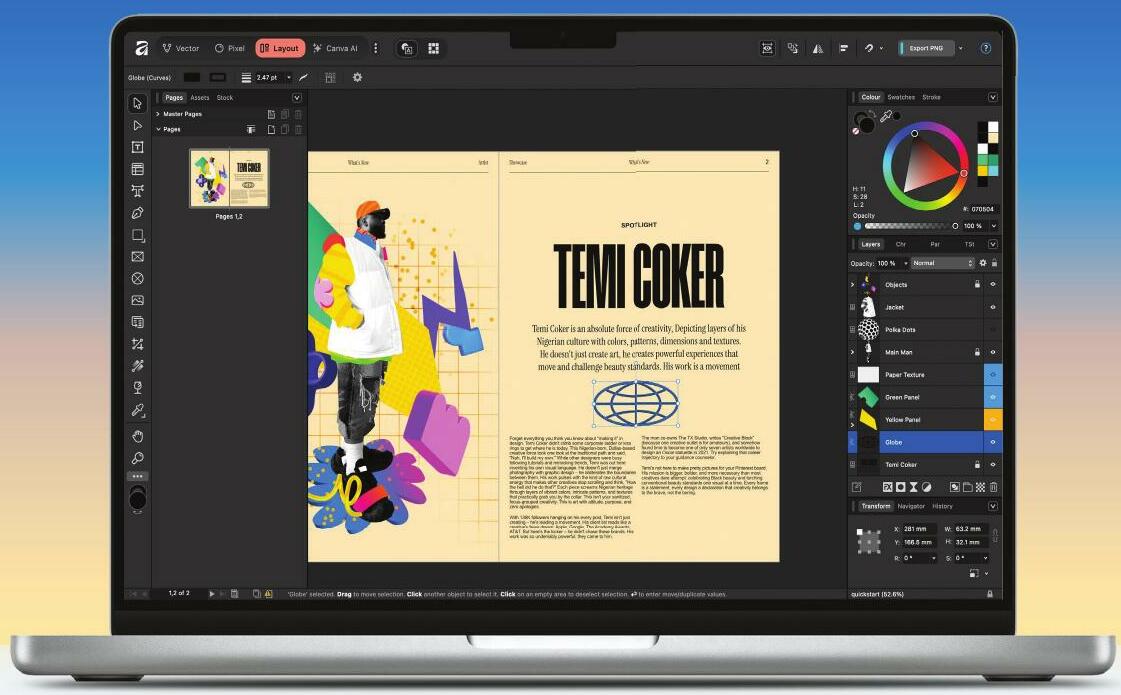The image size is (1121, 695).
Task: Click the fill colour swatch in context toolbar
Action: pyautogui.click(x=192, y=77)
